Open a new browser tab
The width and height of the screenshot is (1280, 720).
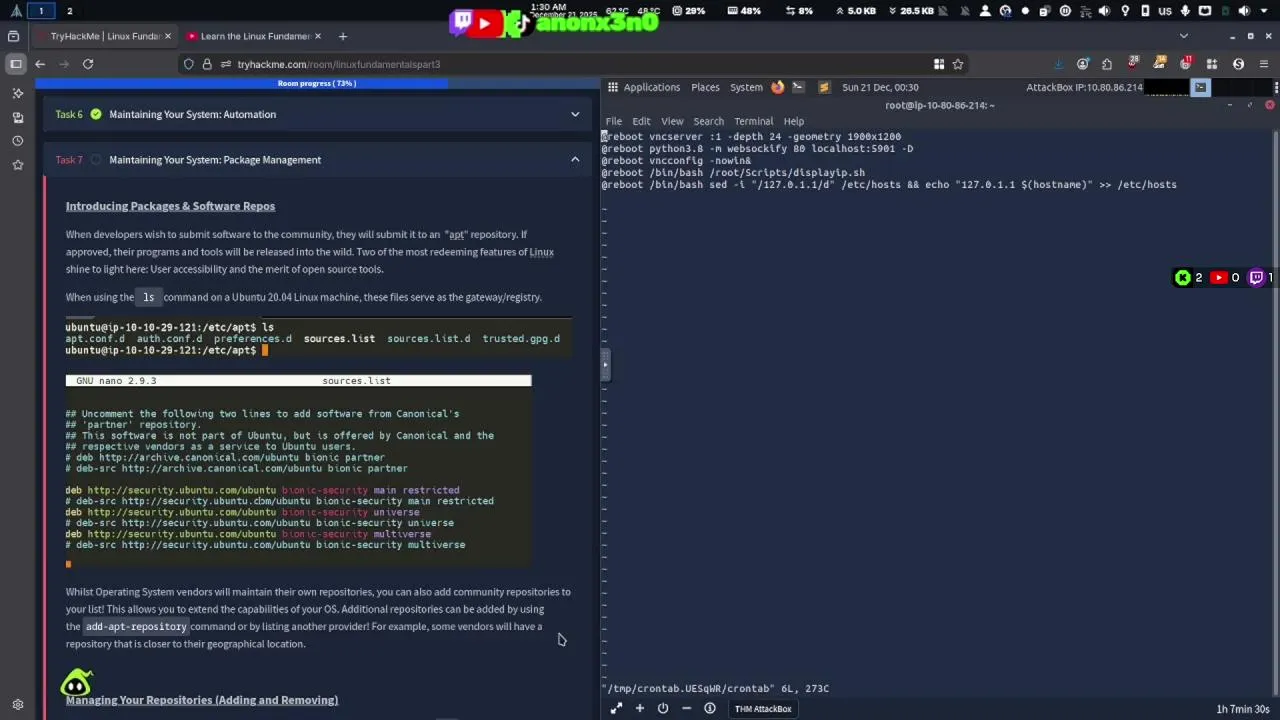tap(342, 36)
